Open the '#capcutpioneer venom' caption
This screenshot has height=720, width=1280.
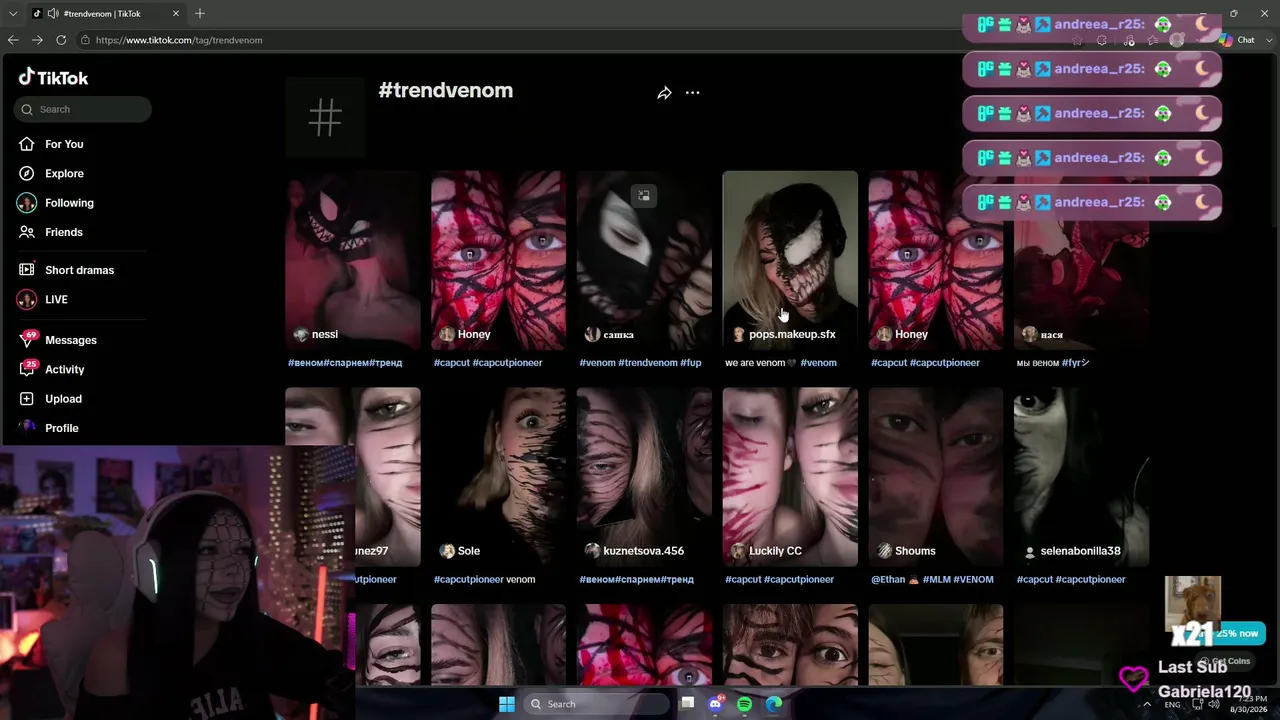(x=484, y=580)
